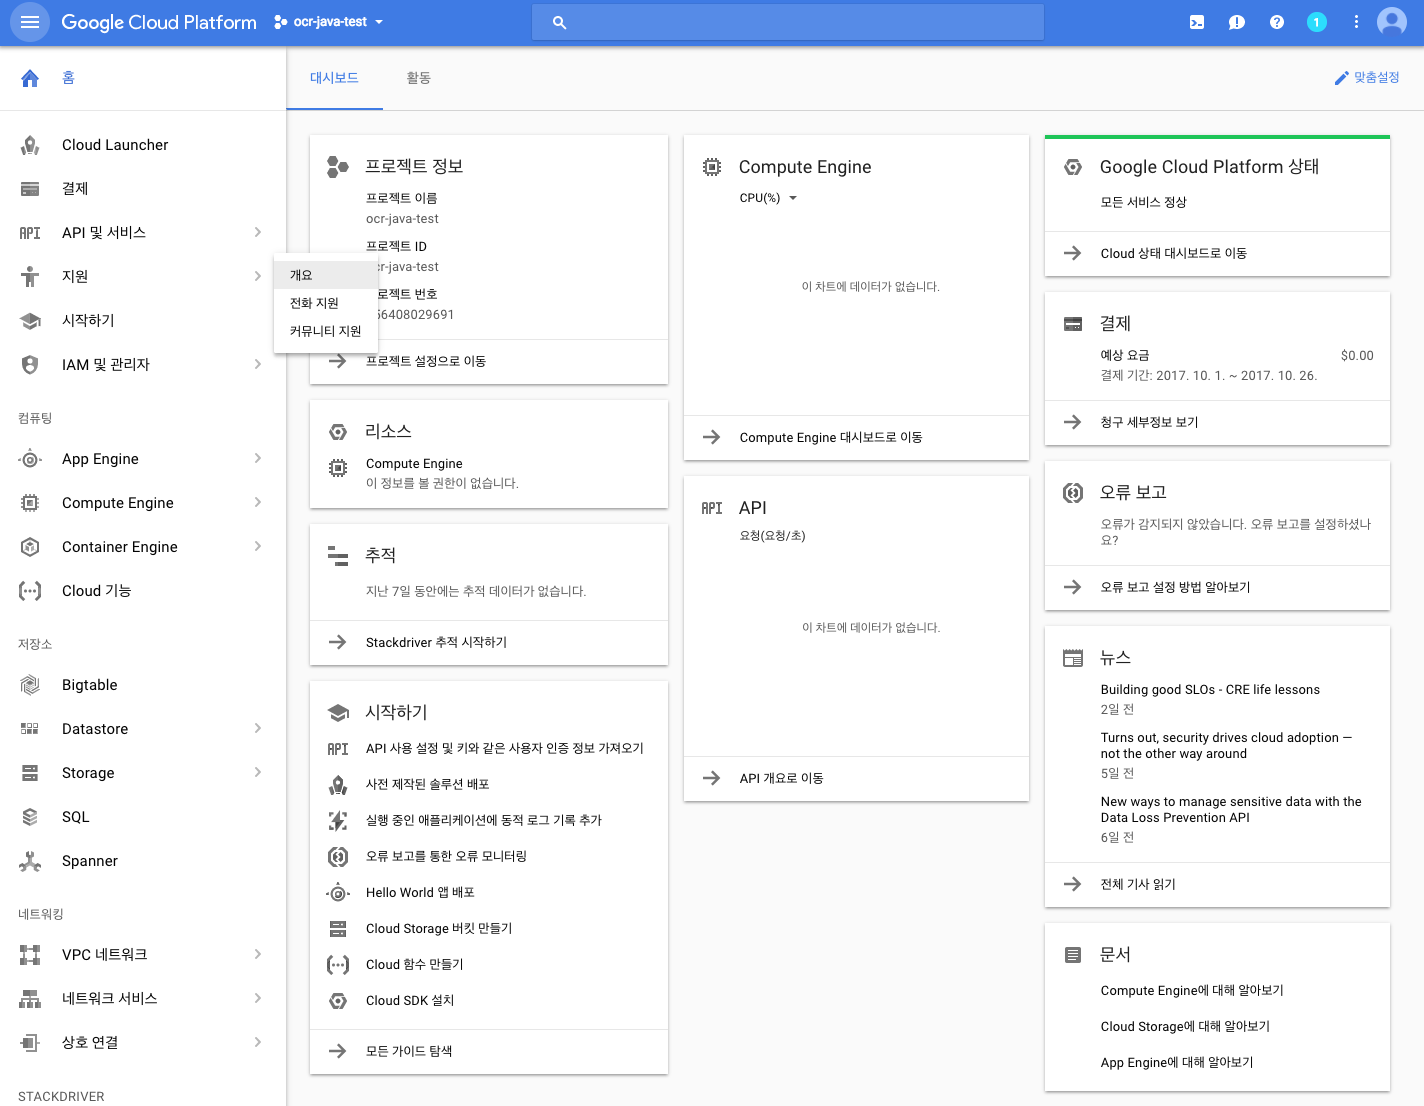Expand the Container Engine submenu chevron
The height and width of the screenshot is (1106, 1424).
click(x=258, y=546)
